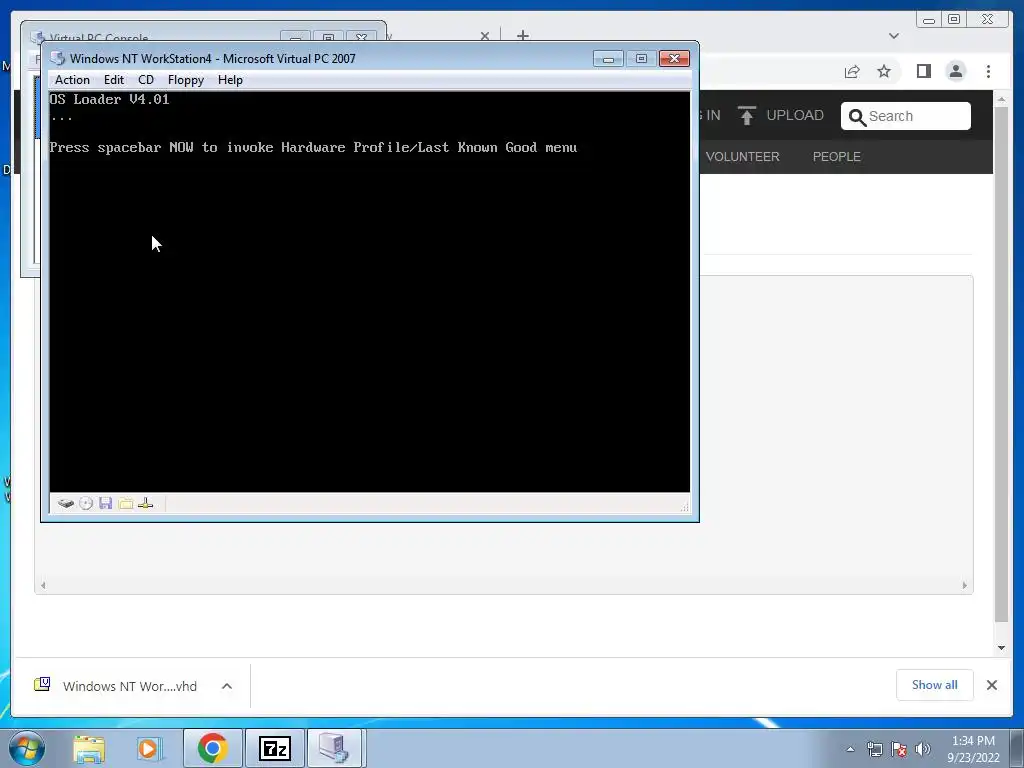Screen dimensions: 1024x768
Task: Click the CD drive status icon
Action: point(86,503)
